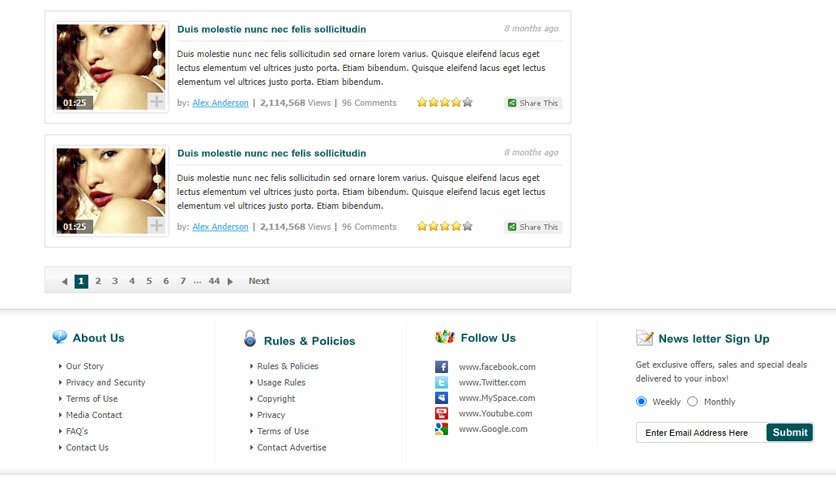Click the Follow Us heading icon
This screenshot has height=484, width=836.
445,336
